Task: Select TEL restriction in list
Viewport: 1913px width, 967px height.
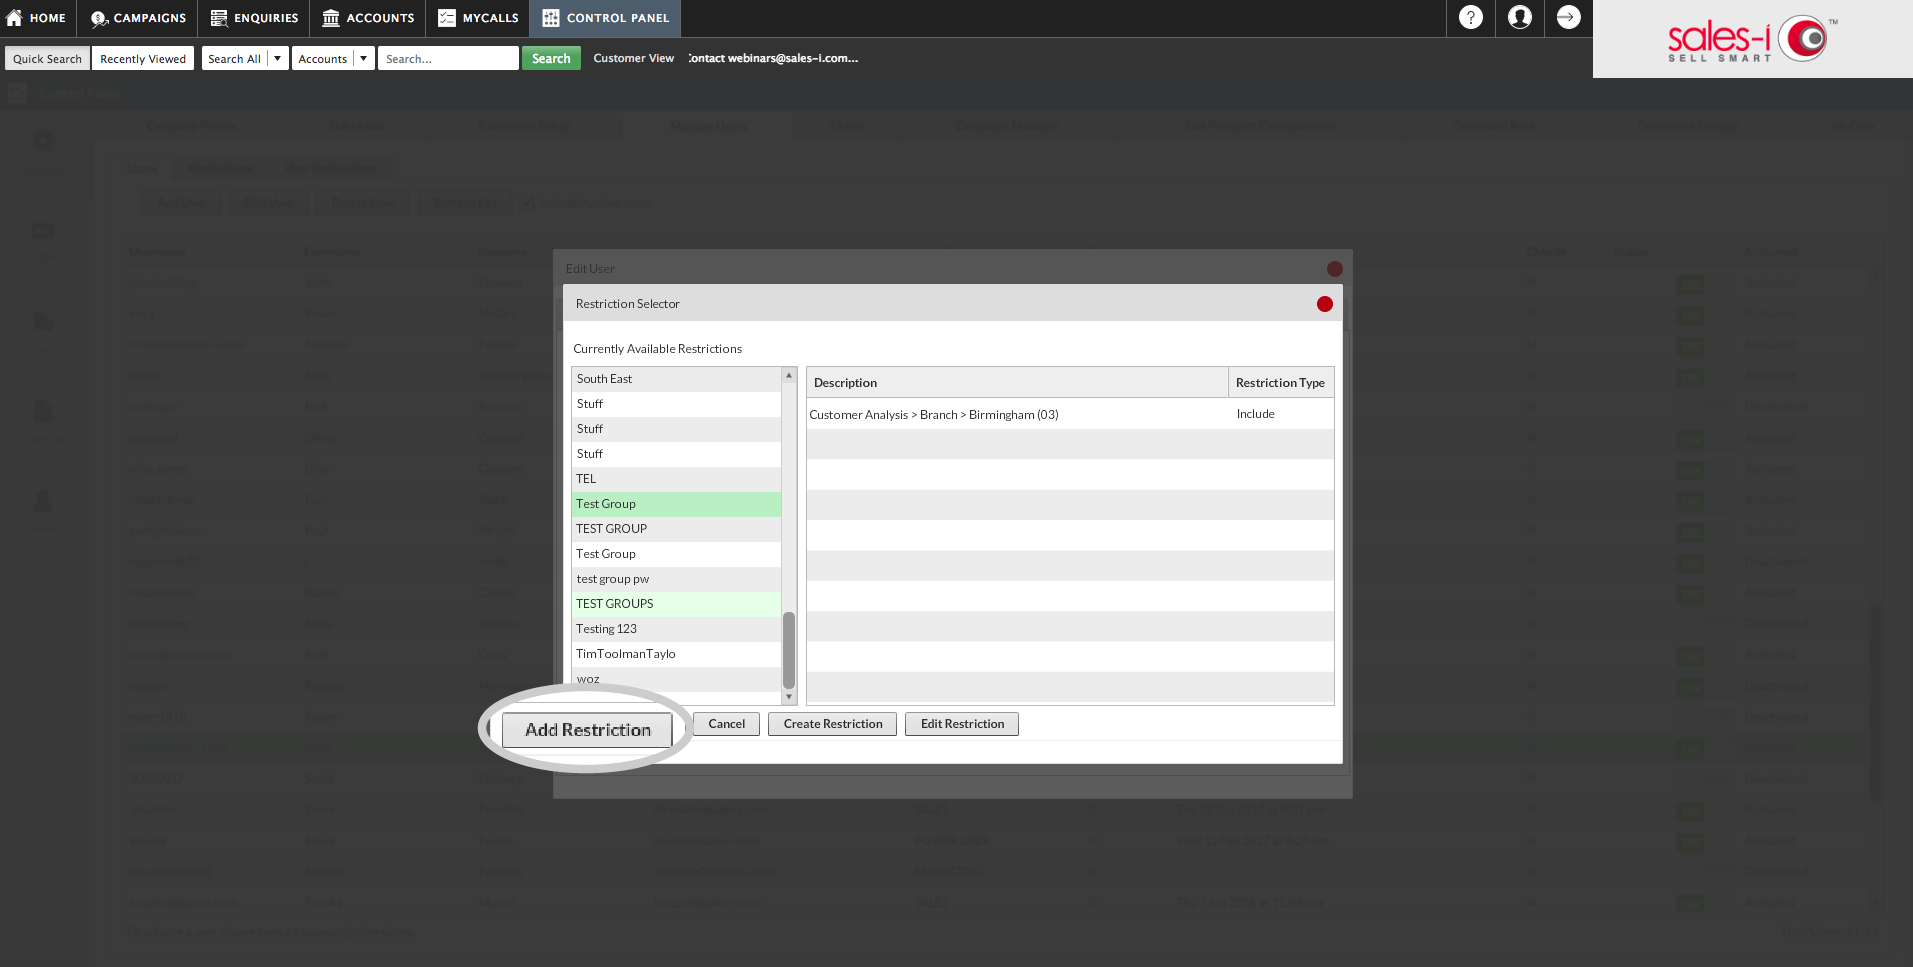Action: 676,479
